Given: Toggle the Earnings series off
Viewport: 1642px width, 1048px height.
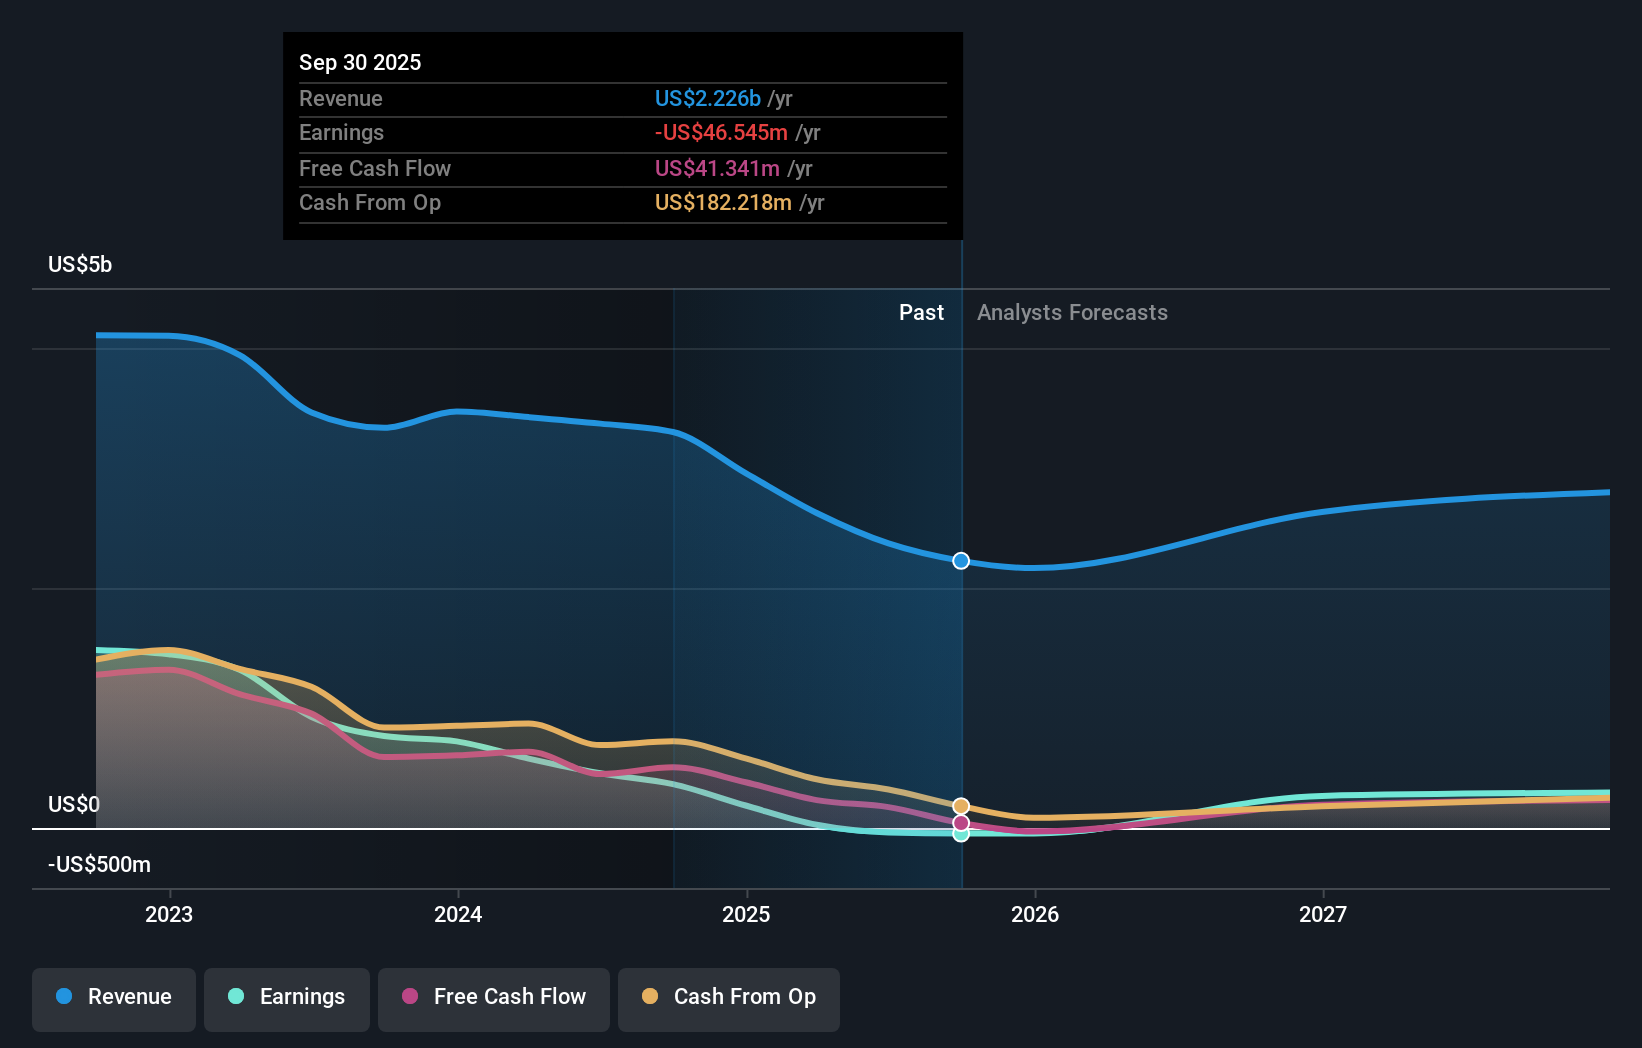Looking at the screenshot, I should 286,997.
